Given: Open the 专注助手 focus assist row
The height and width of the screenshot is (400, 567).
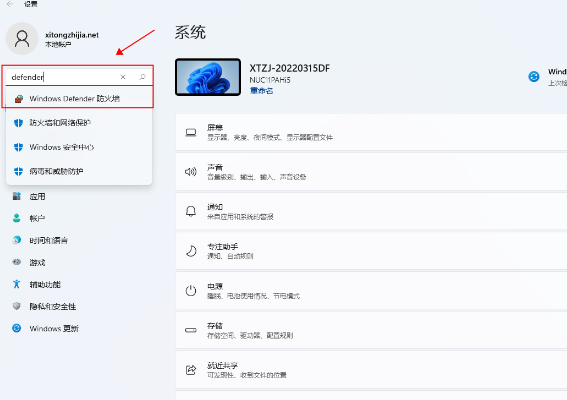Looking at the screenshot, I should (371, 251).
